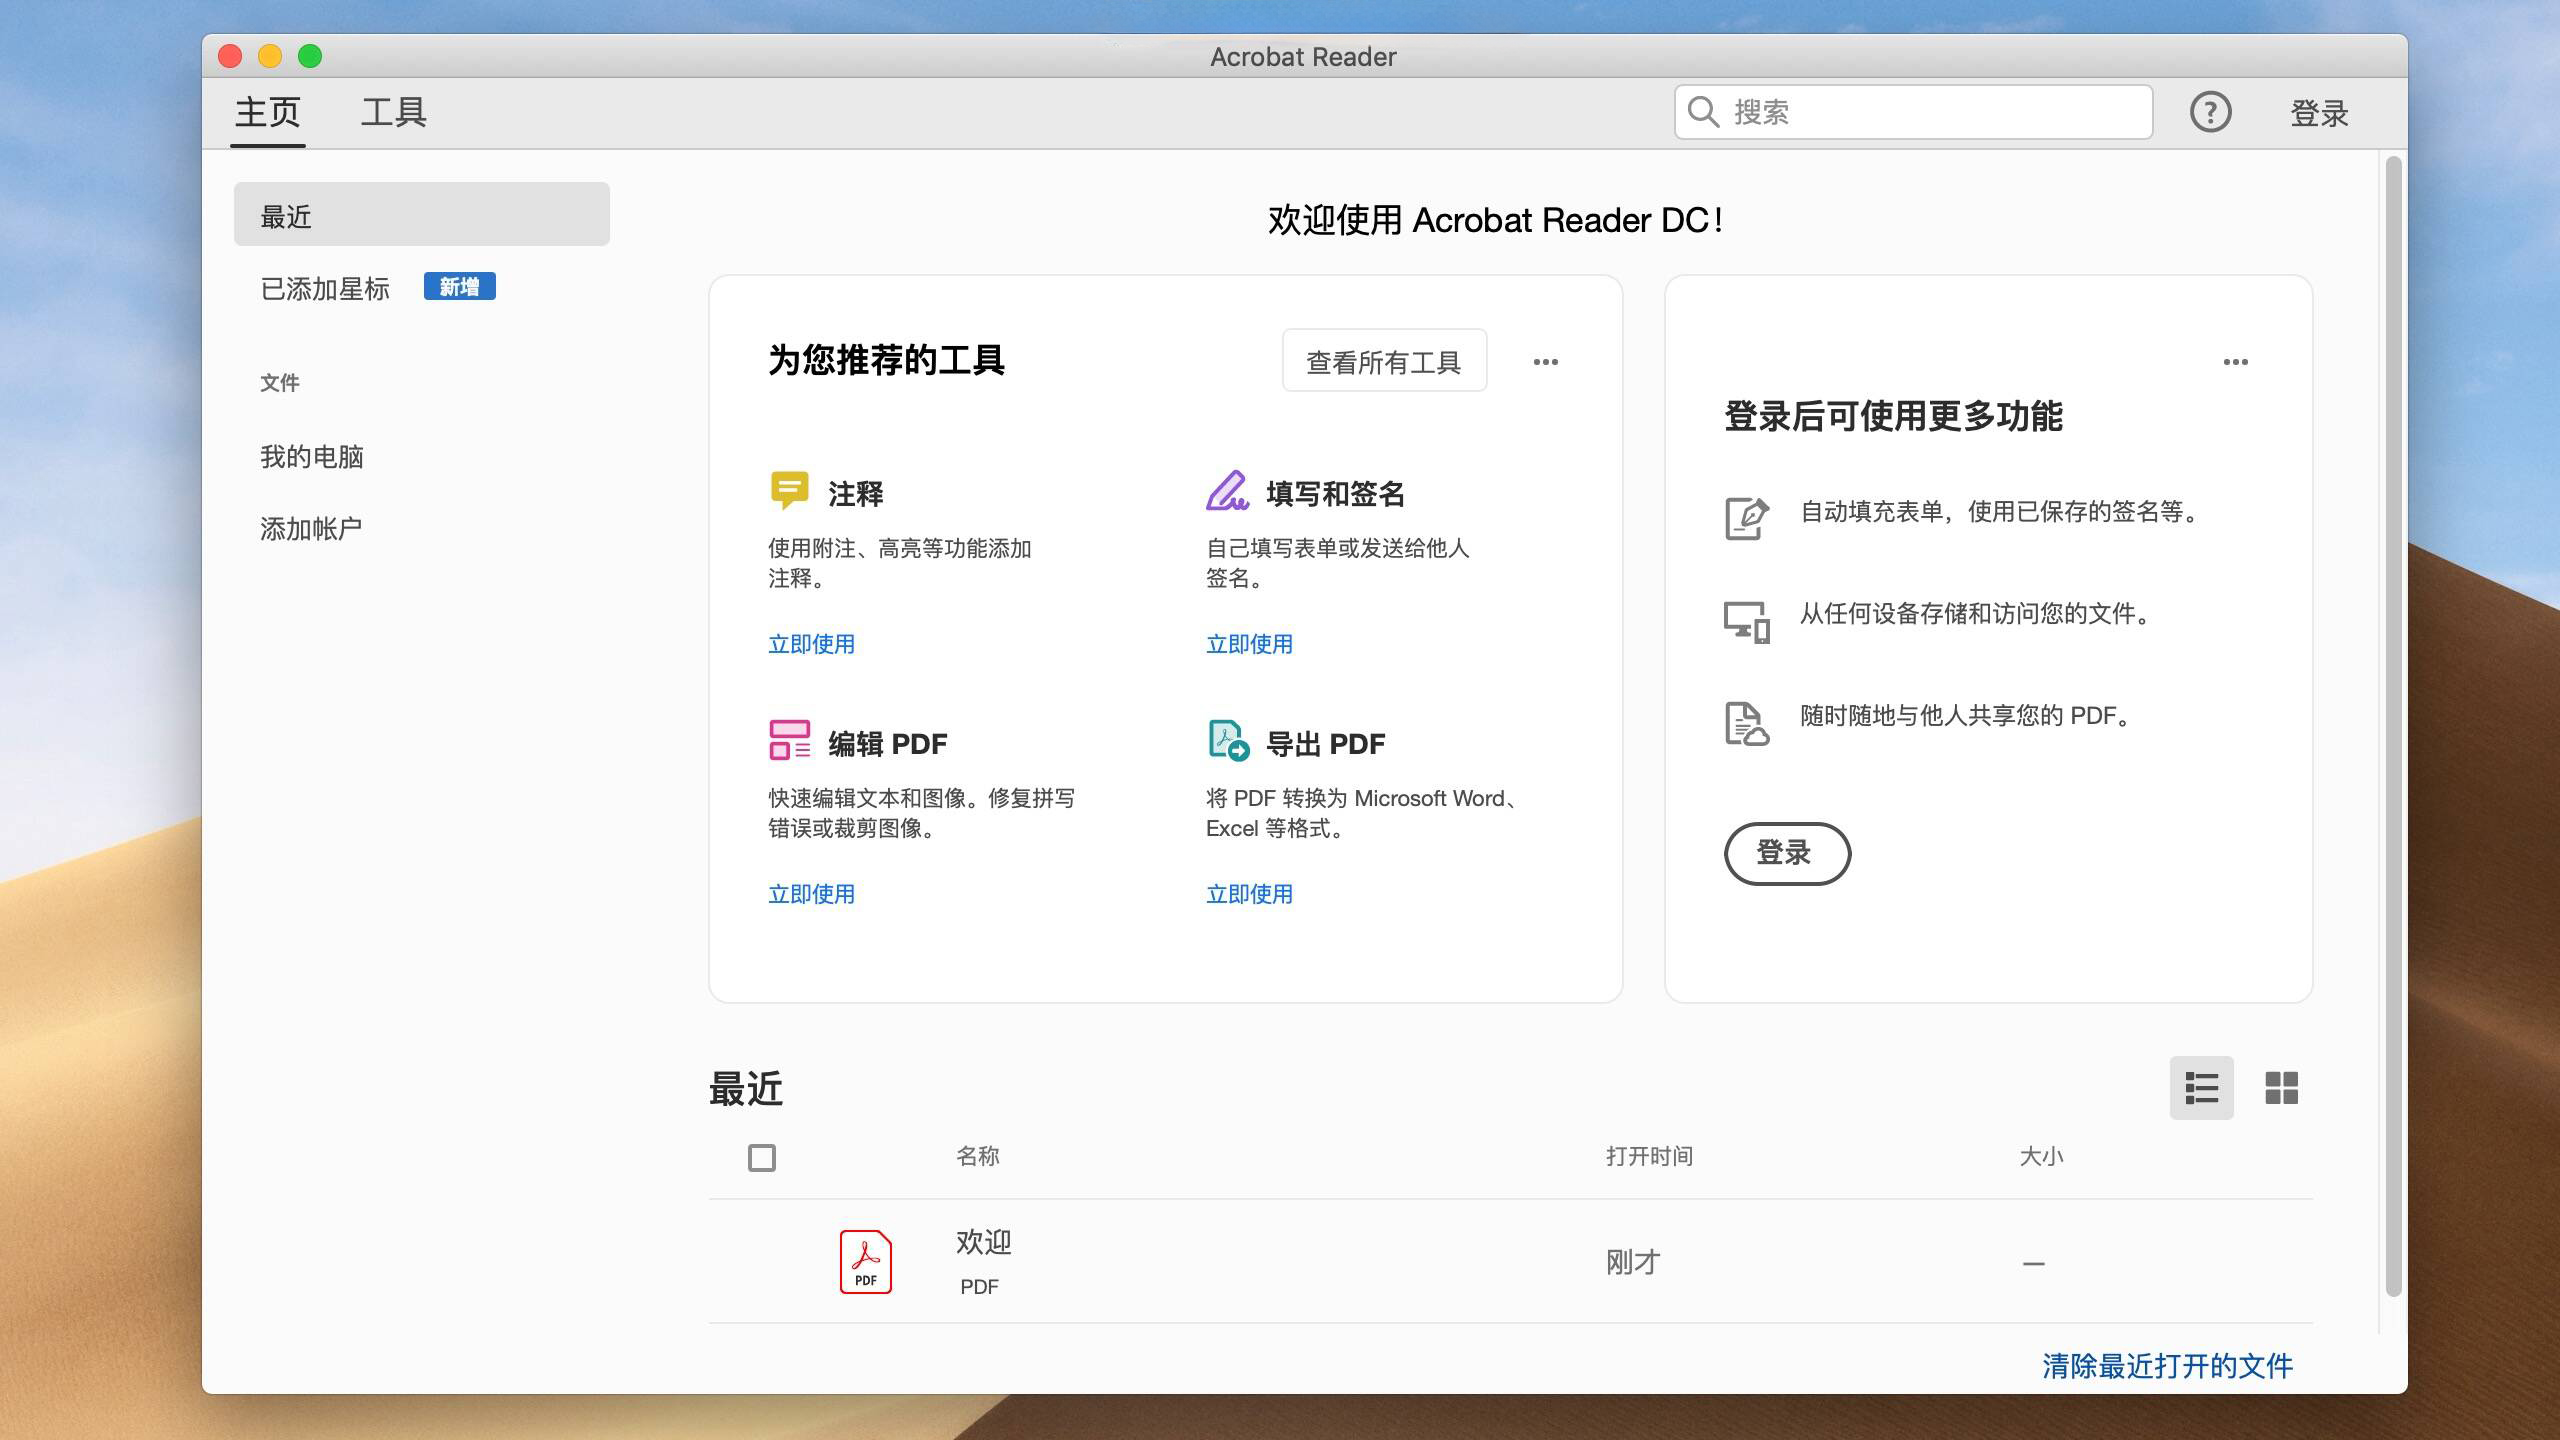This screenshot has height=1440, width=2560.
Task: Click the search magnifier icon
Action: [1703, 112]
